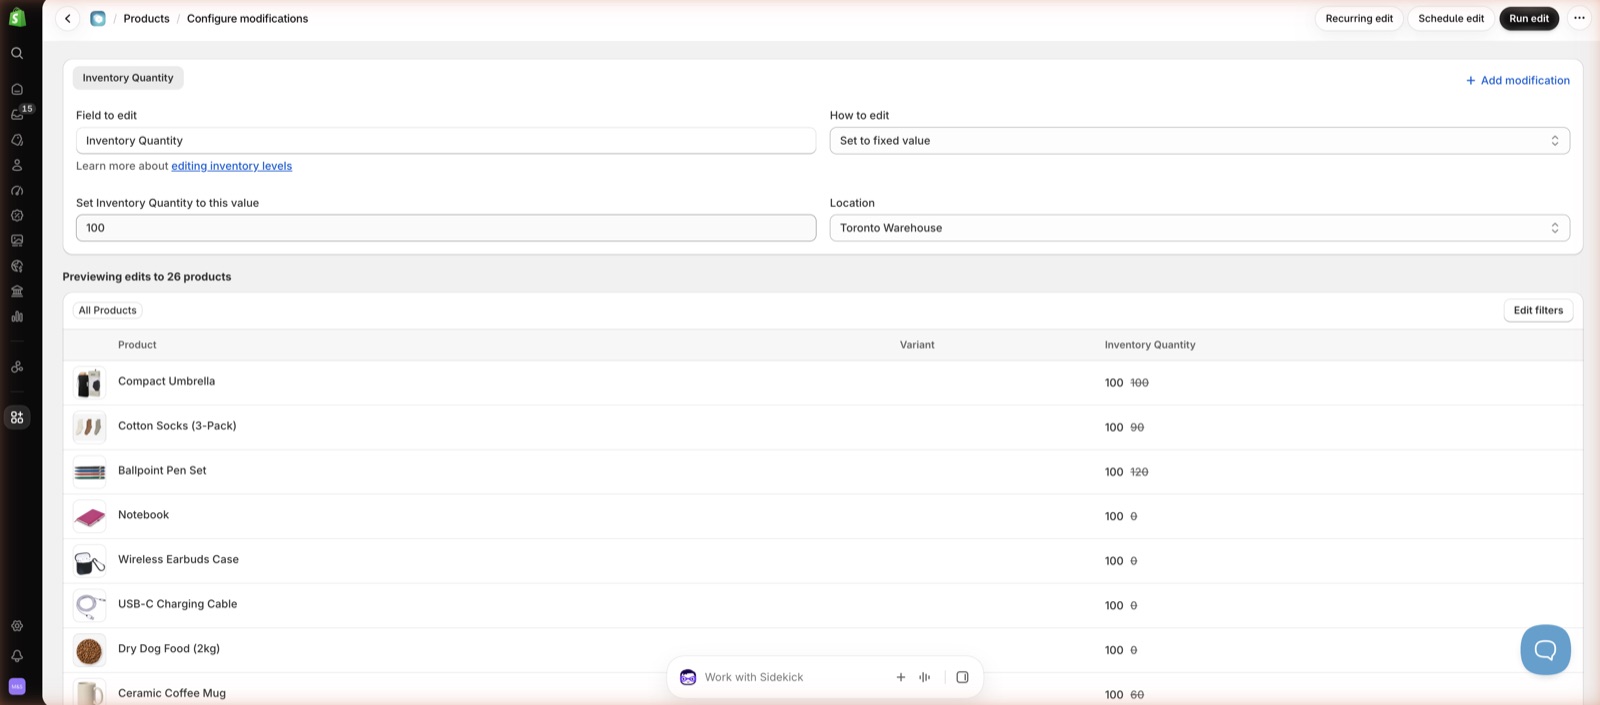Click the Schedule edit button
1600x705 pixels.
(1451, 18)
